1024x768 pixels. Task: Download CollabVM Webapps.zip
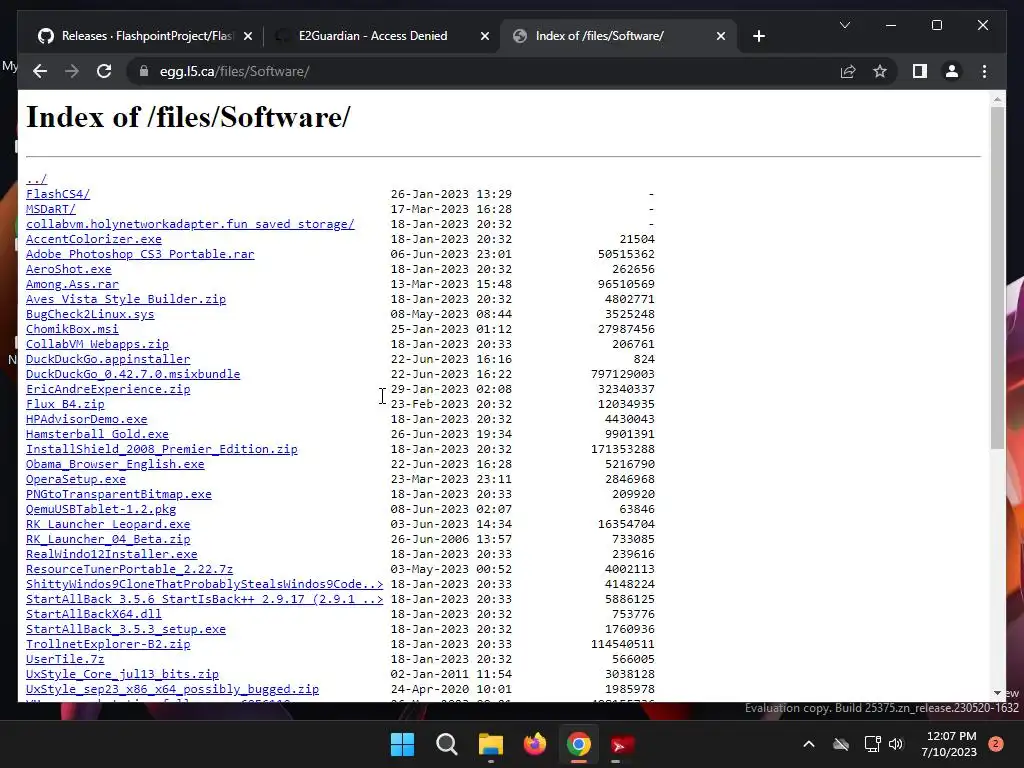tap(97, 344)
